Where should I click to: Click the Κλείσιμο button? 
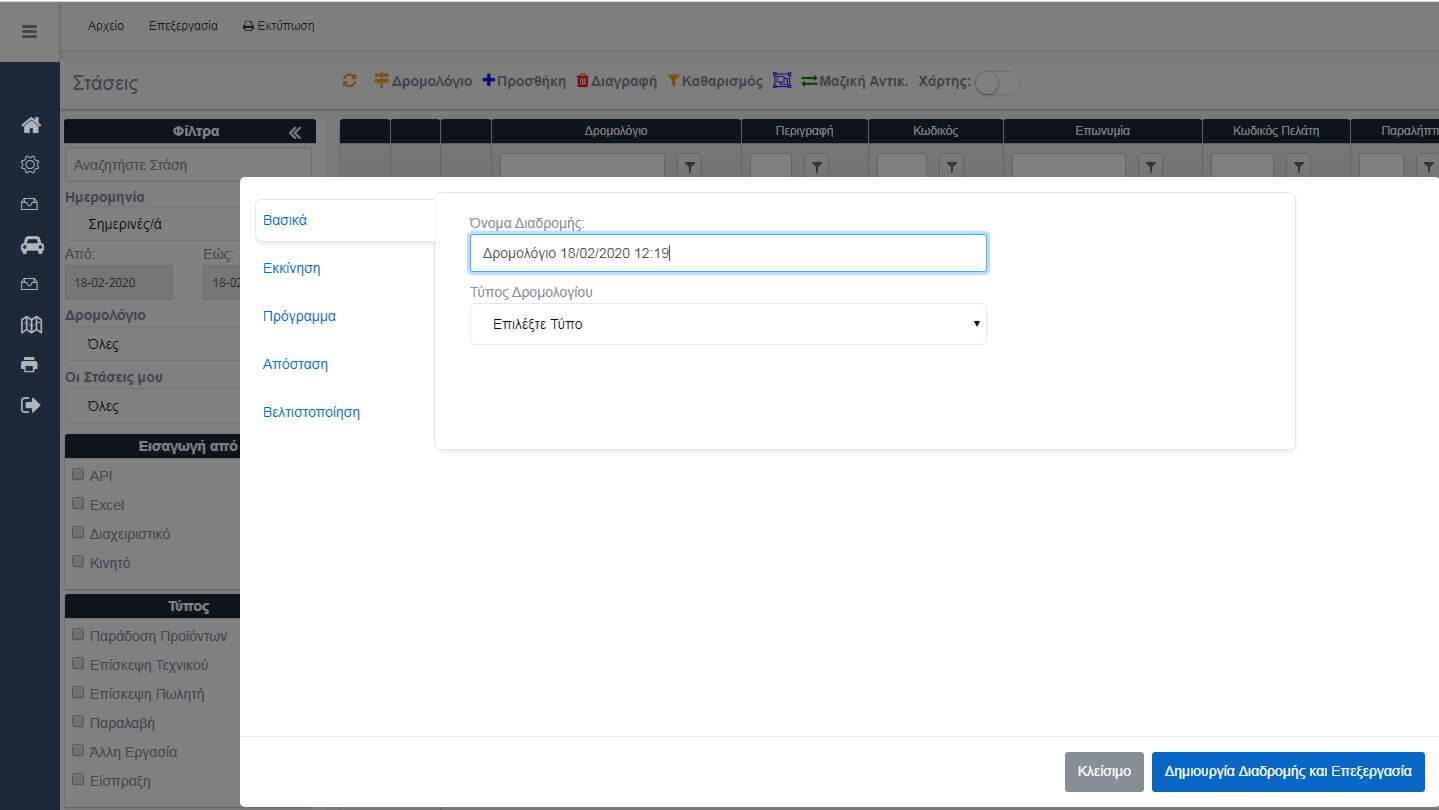pos(1103,771)
